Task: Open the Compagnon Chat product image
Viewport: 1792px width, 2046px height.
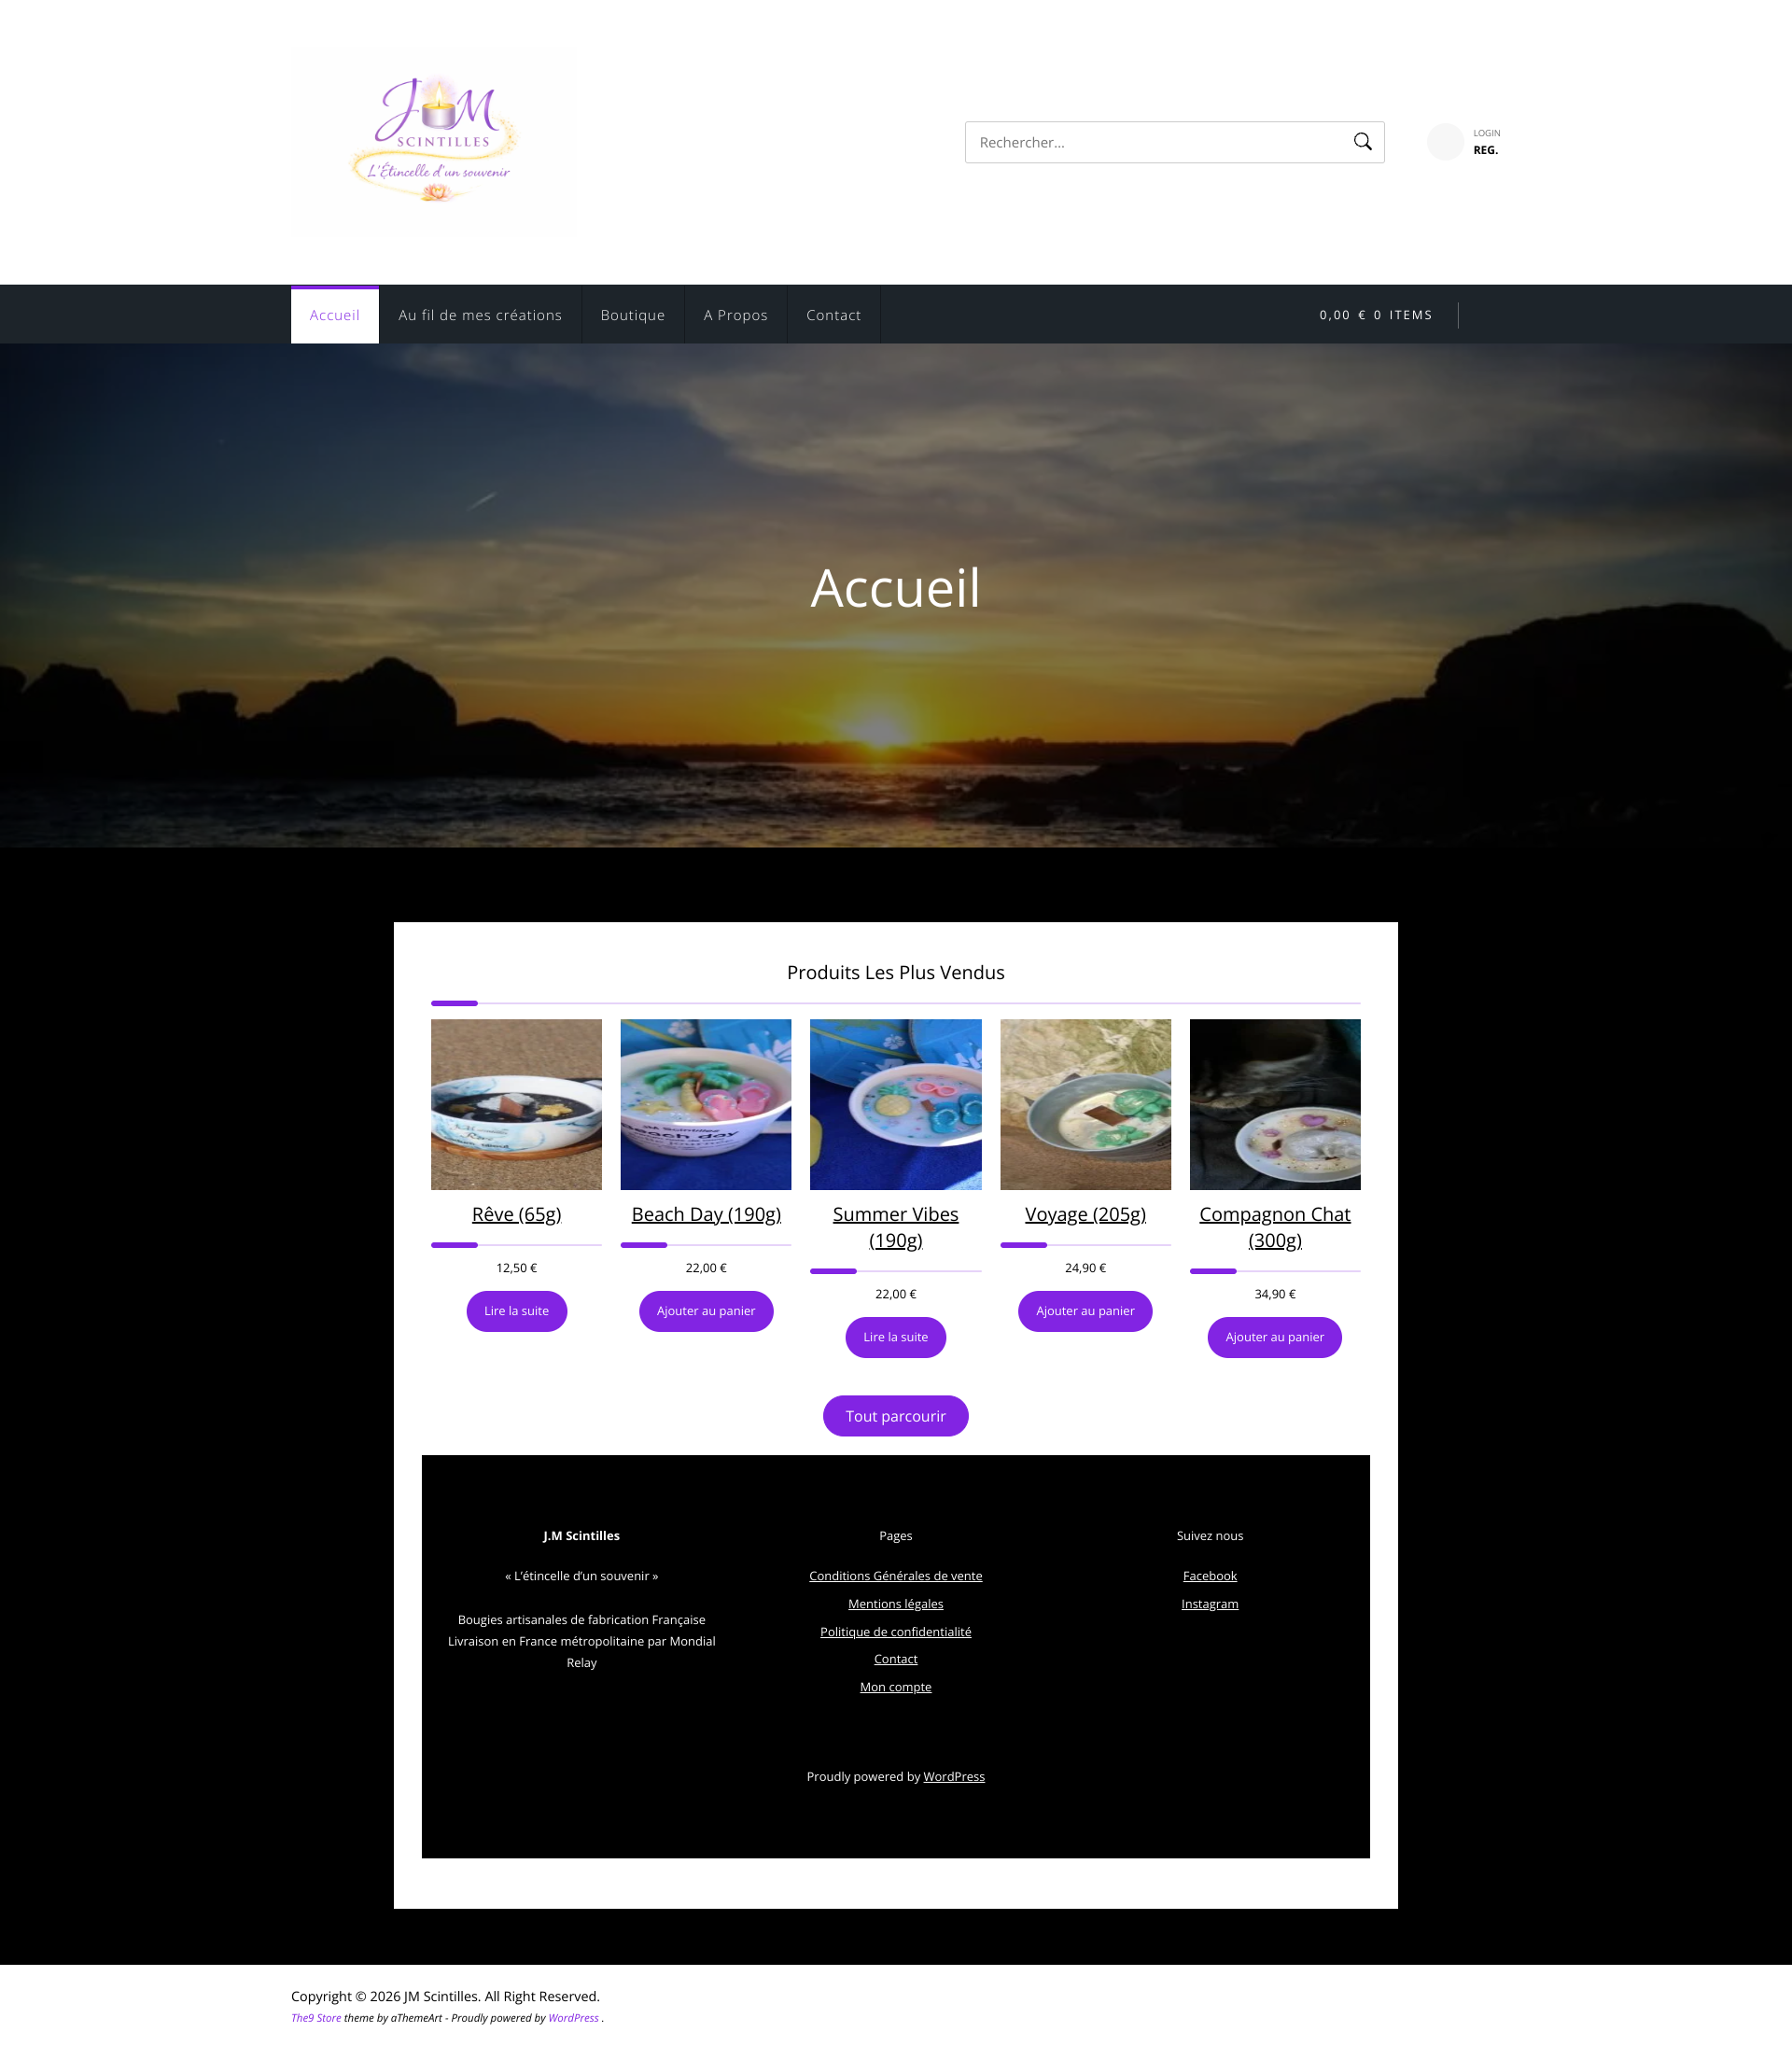Action: (1274, 1104)
